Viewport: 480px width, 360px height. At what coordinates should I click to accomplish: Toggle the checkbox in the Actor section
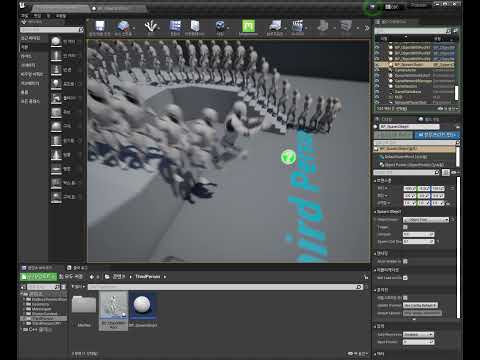point(405,298)
